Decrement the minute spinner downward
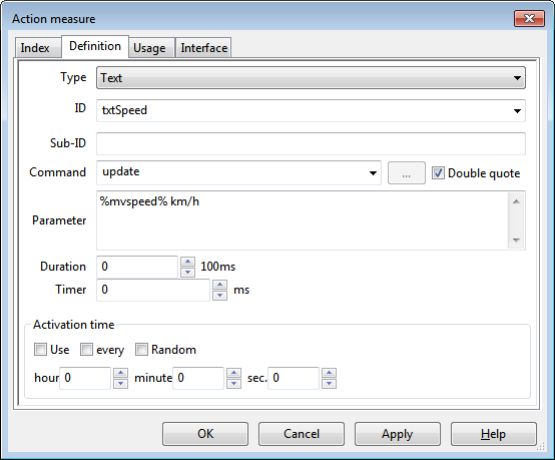 [x=234, y=383]
